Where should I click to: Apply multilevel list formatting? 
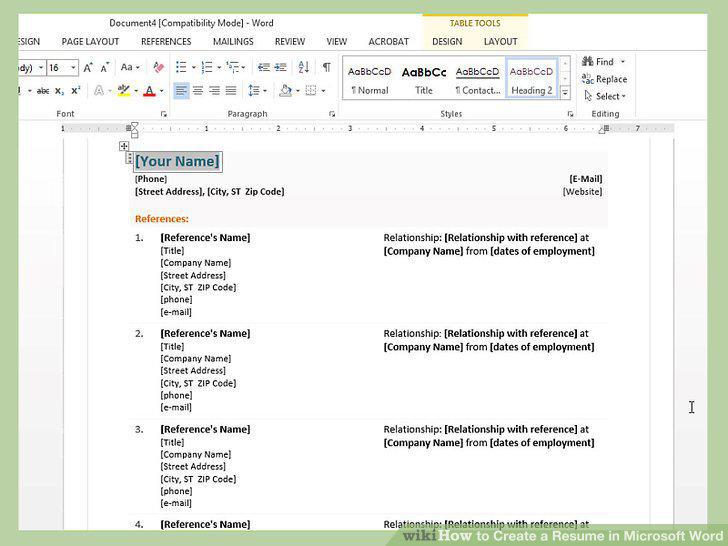pos(233,67)
